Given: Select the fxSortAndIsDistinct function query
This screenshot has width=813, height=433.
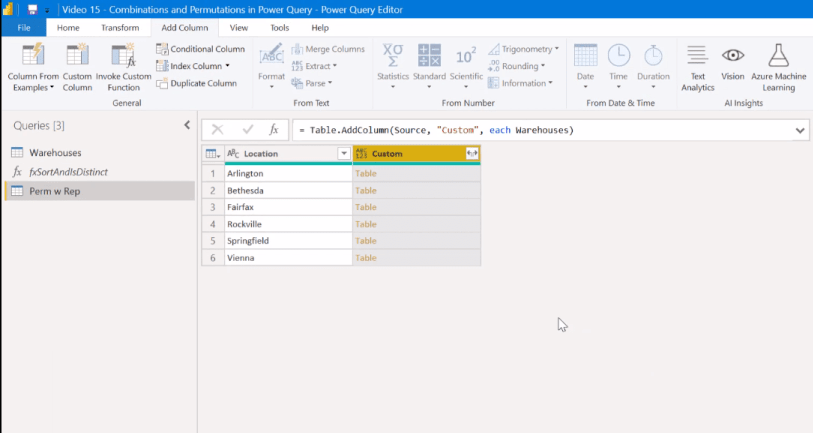Looking at the screenshot, I should [99, 172].
